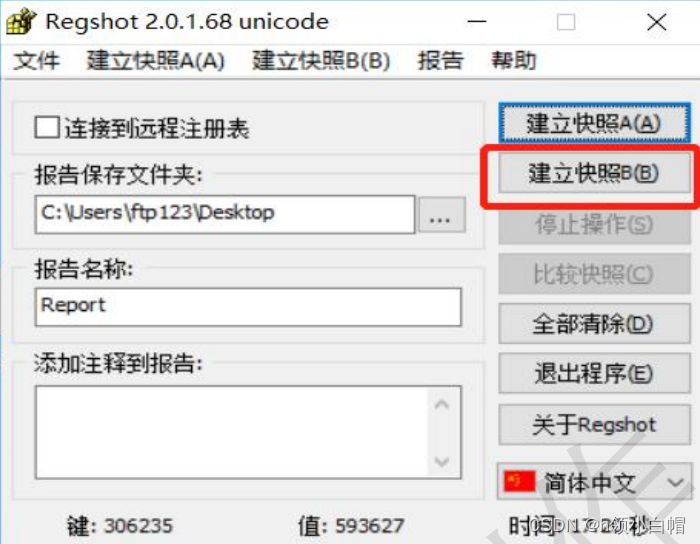Click the browse folder "..." button

(x=442, y=215)
